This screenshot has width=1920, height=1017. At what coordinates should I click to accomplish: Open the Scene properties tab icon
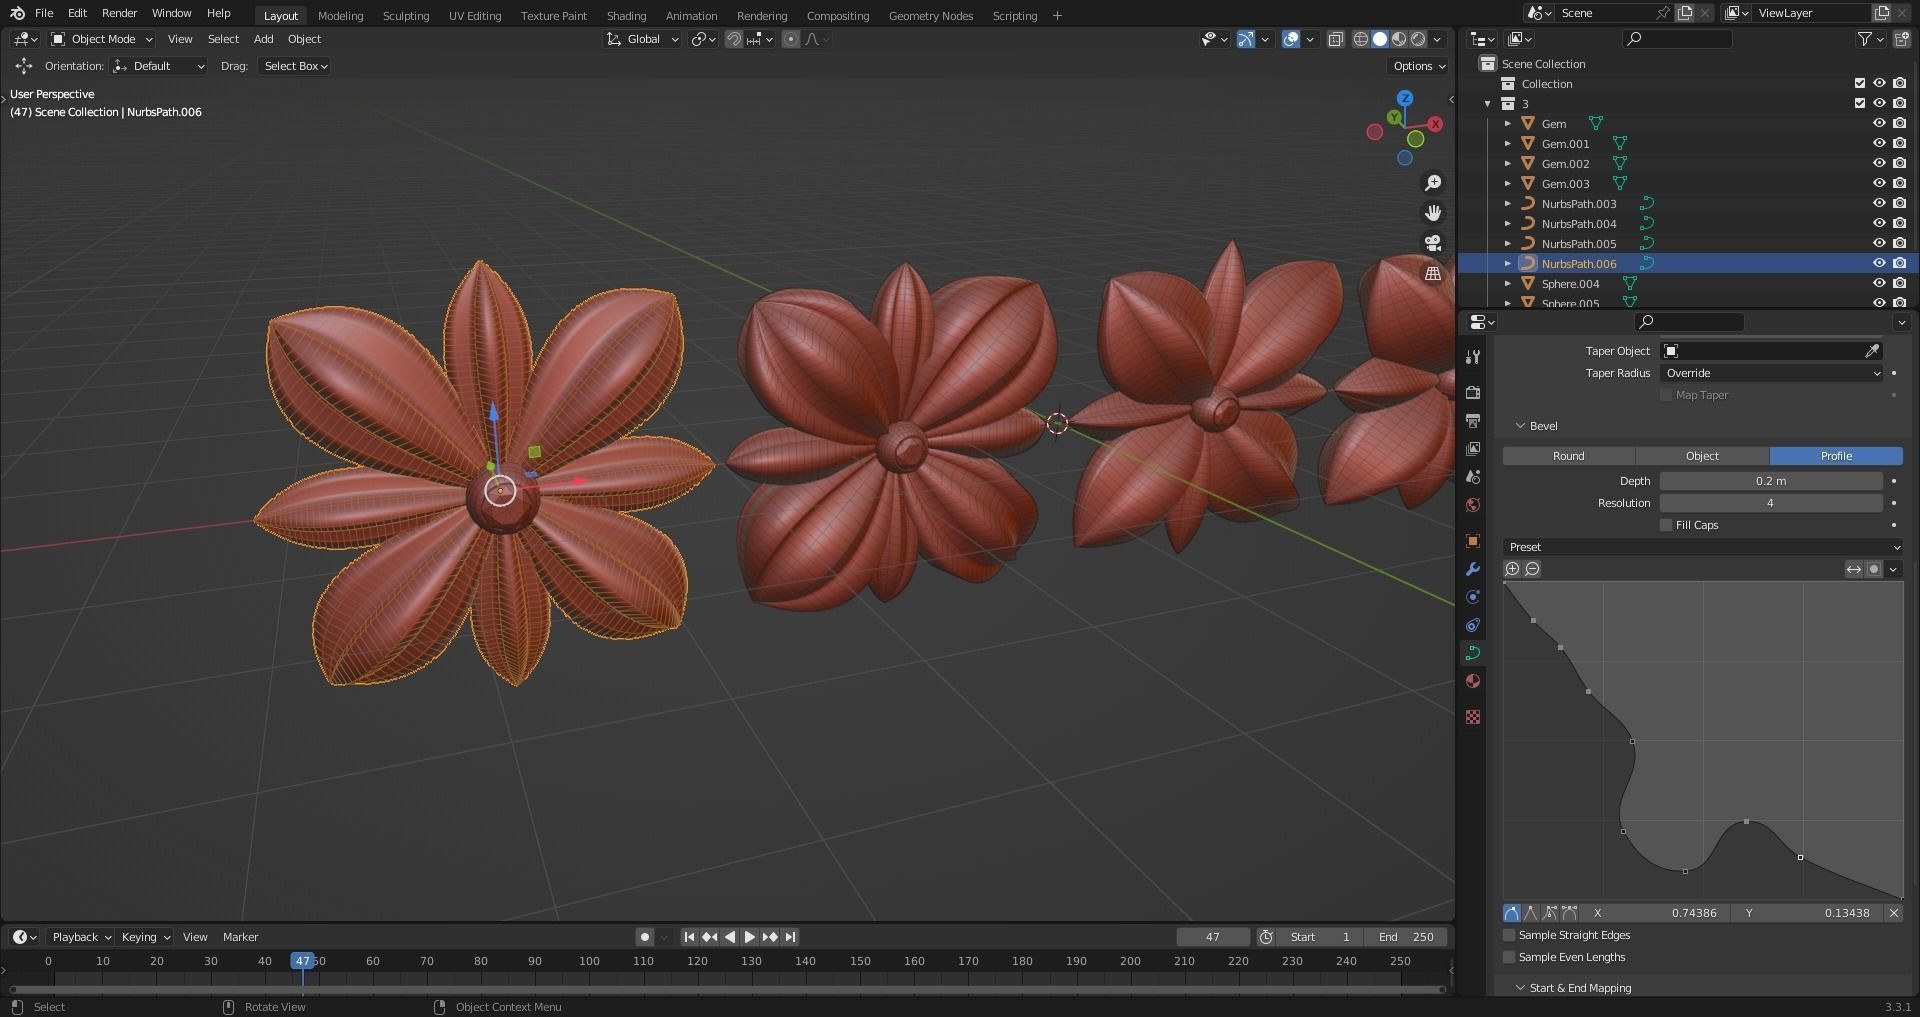point(1472,477)
